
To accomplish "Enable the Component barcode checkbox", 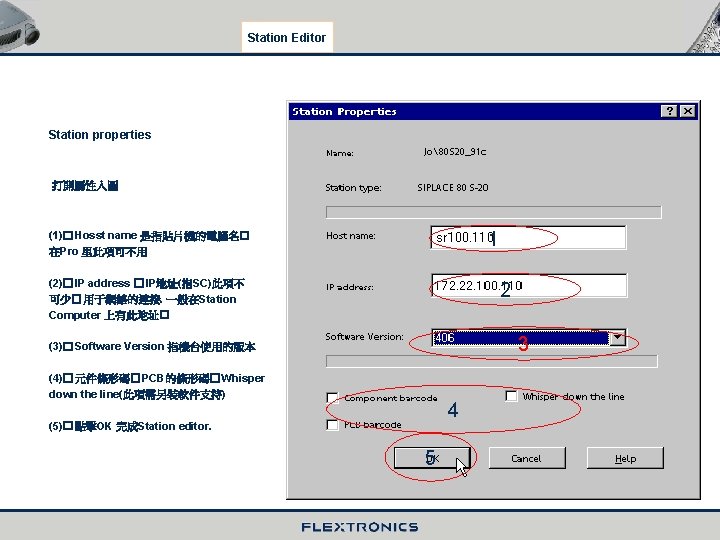I will (332, 398).
